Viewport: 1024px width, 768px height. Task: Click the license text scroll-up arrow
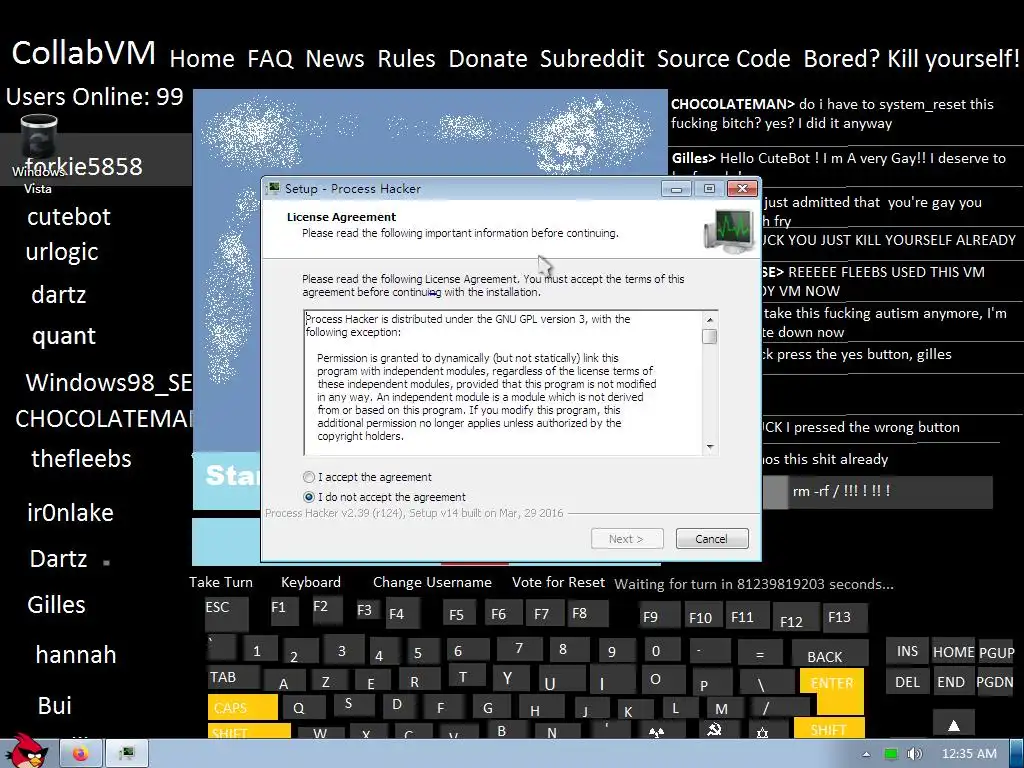tap(710, 319)
